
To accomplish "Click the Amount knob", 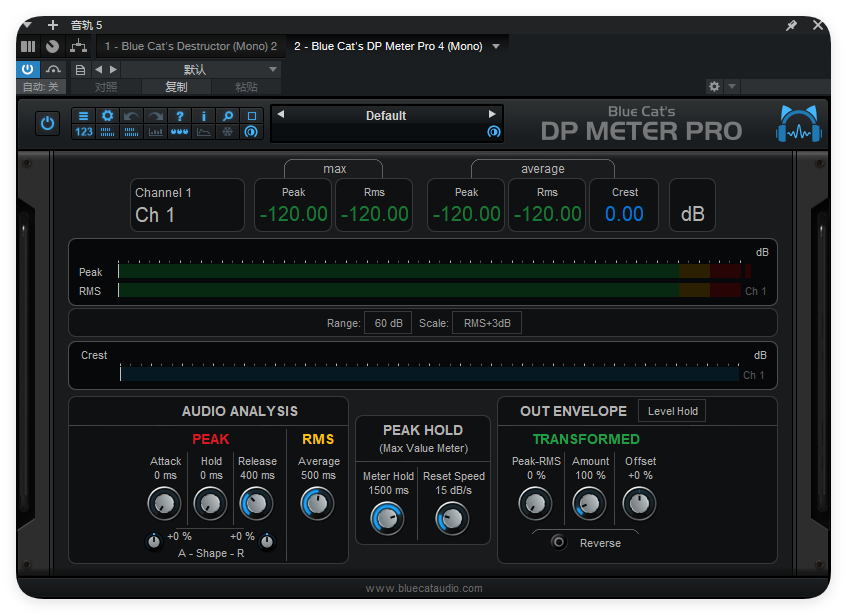I will [589, 504].
